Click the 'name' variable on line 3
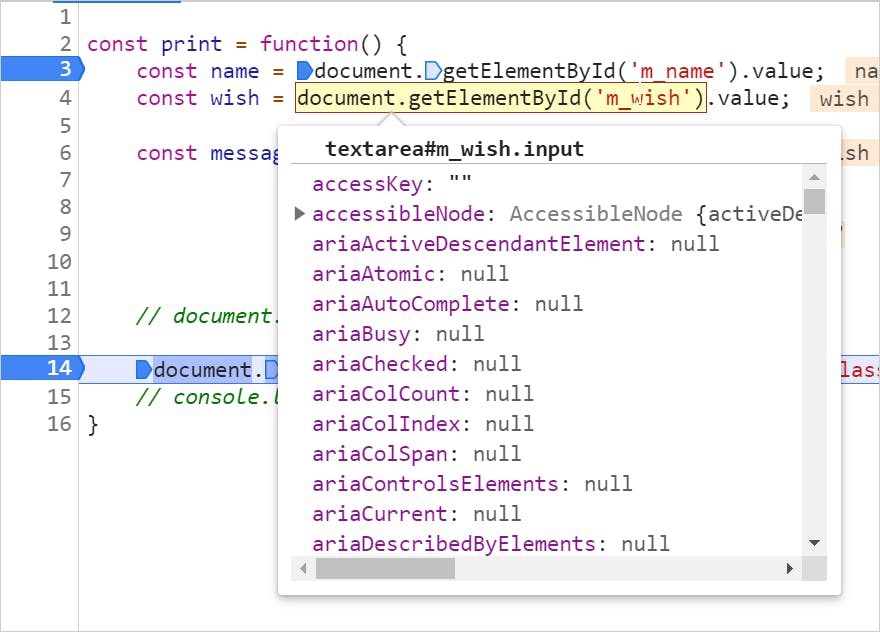Viewport: 880px width, 632px height. click(235, 71)
